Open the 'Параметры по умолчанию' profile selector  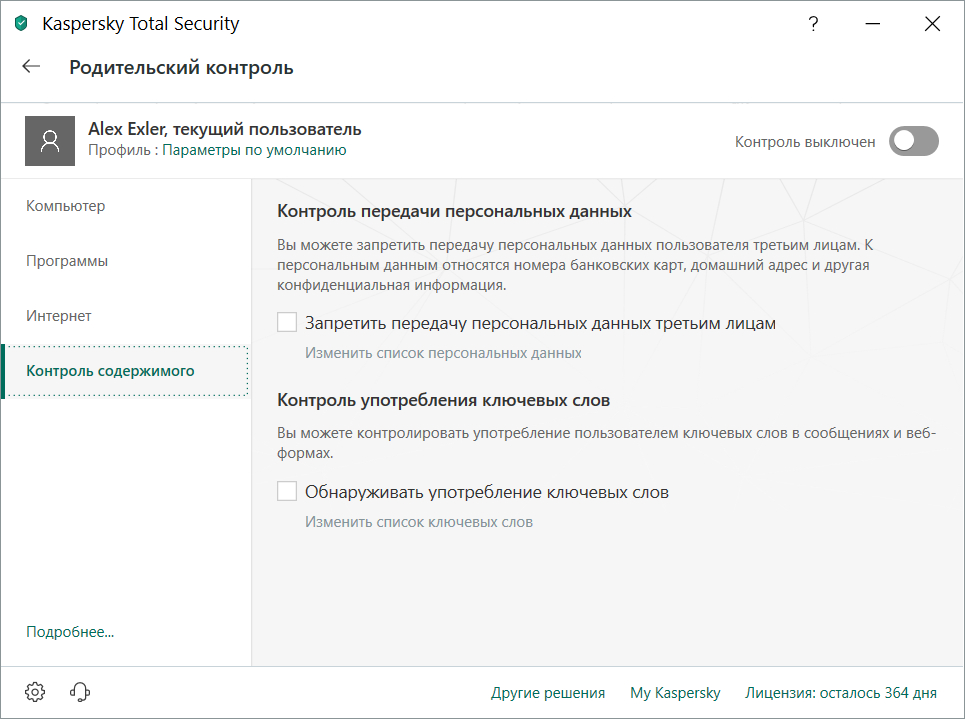tap(254, 150)
